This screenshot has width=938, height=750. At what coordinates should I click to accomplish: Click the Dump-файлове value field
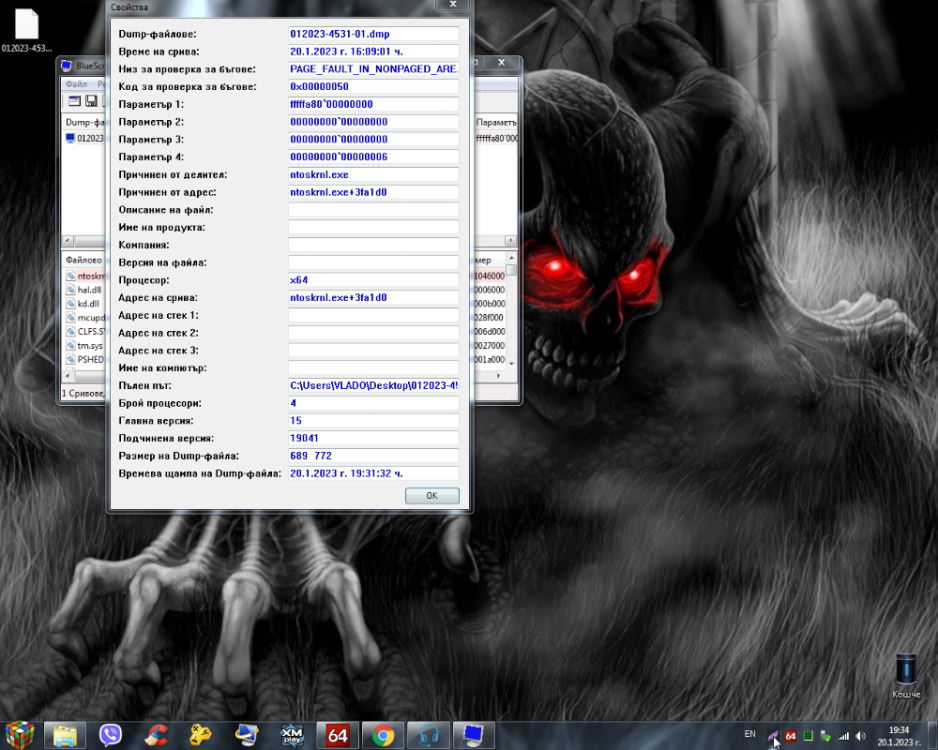point(373,34)
